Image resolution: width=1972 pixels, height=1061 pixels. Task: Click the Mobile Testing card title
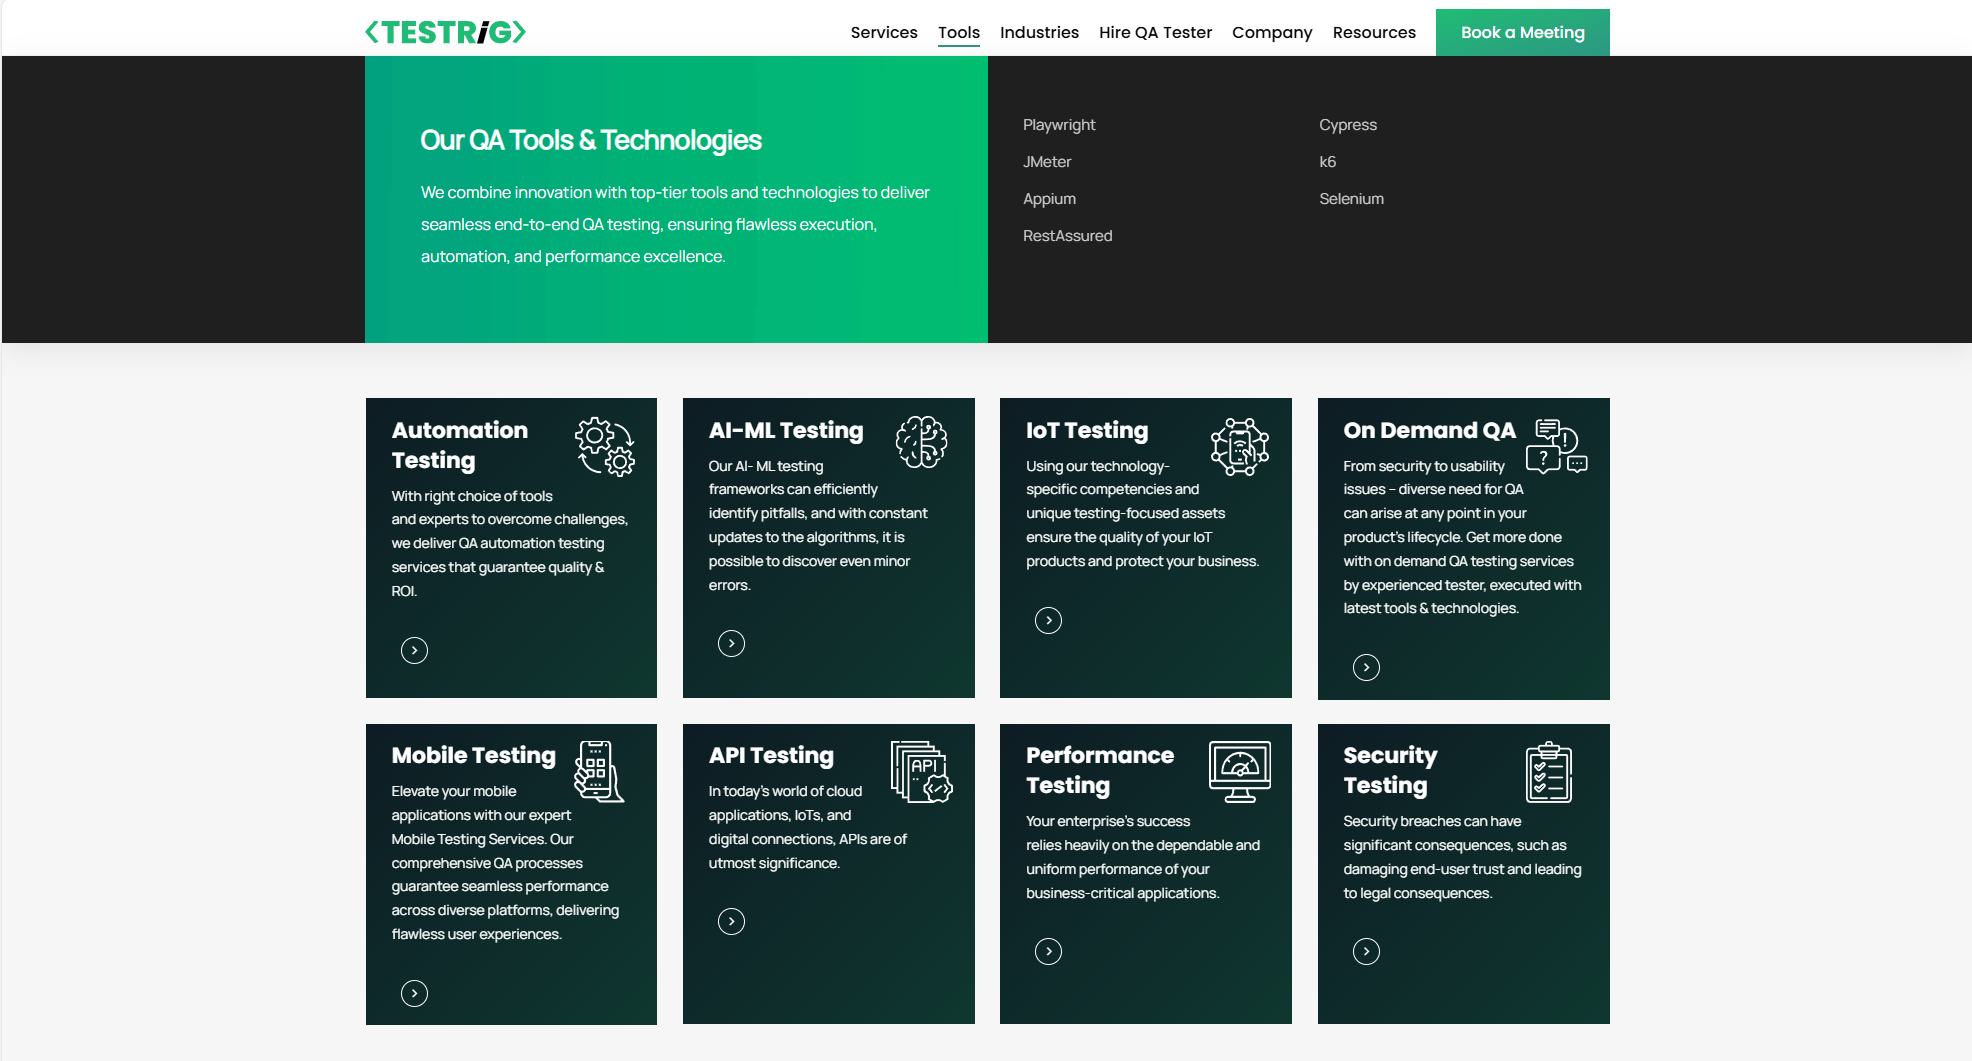pos(473,755)
